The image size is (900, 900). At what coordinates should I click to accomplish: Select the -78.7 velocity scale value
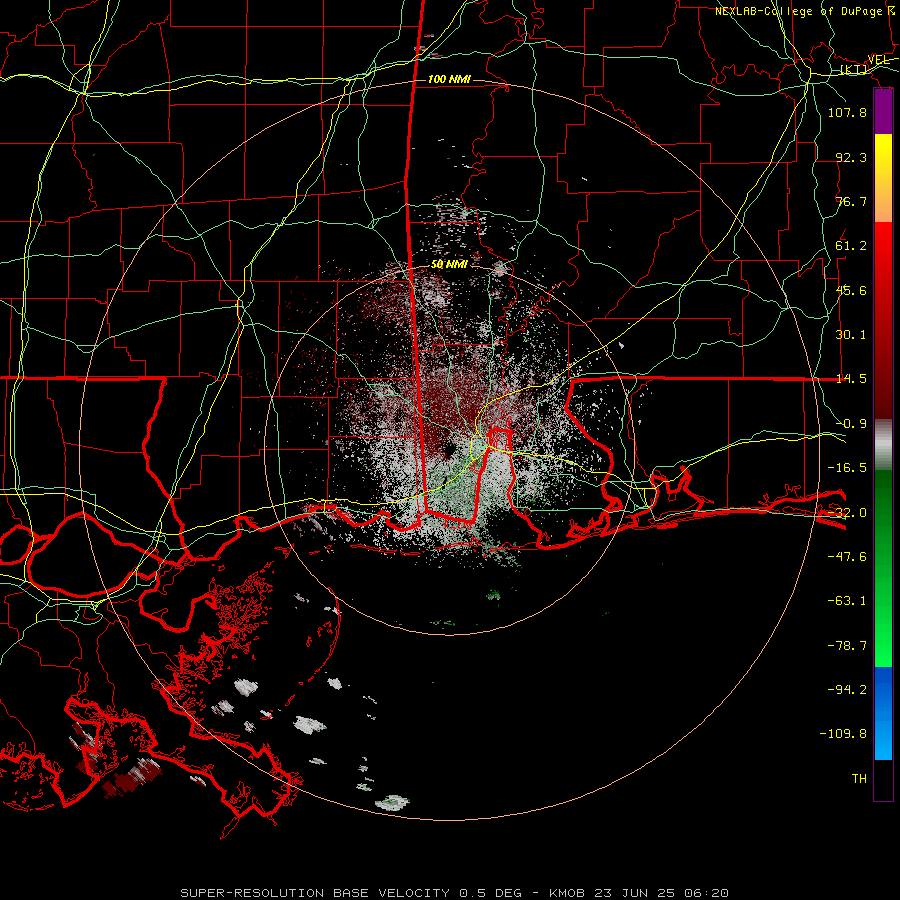tap(847, 646)
